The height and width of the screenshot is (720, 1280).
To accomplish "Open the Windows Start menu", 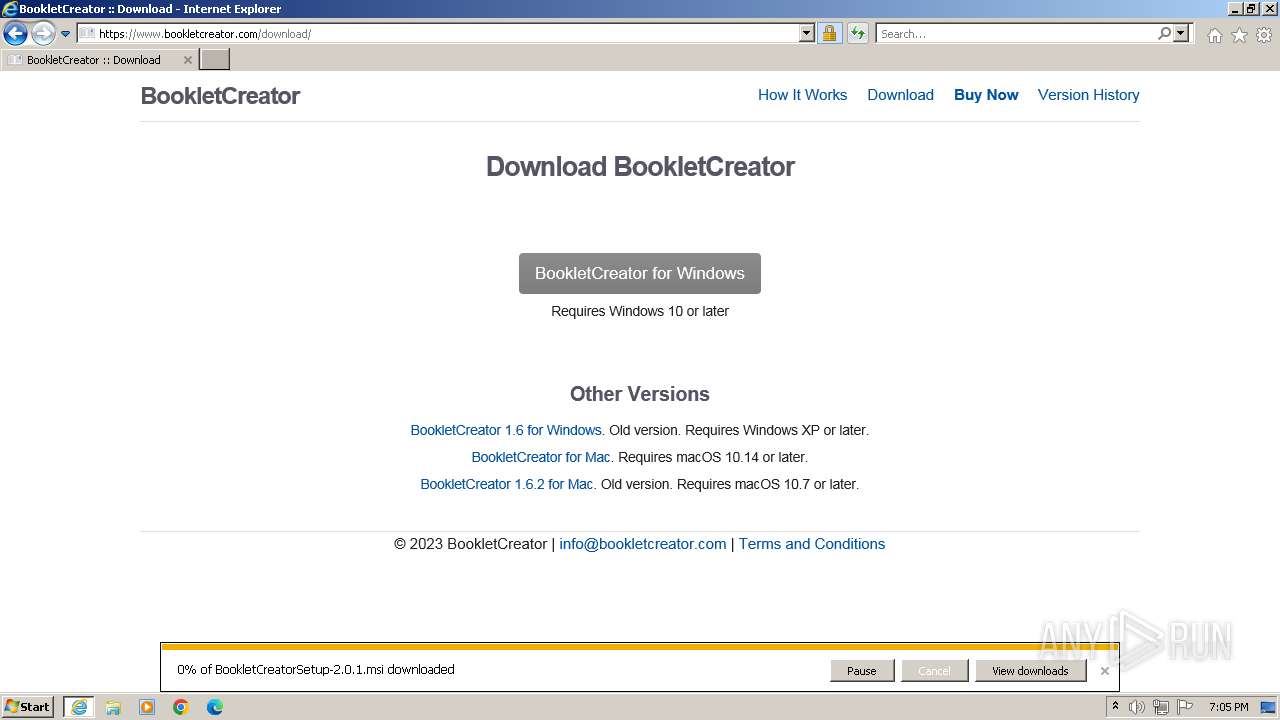I will (28, 707).
